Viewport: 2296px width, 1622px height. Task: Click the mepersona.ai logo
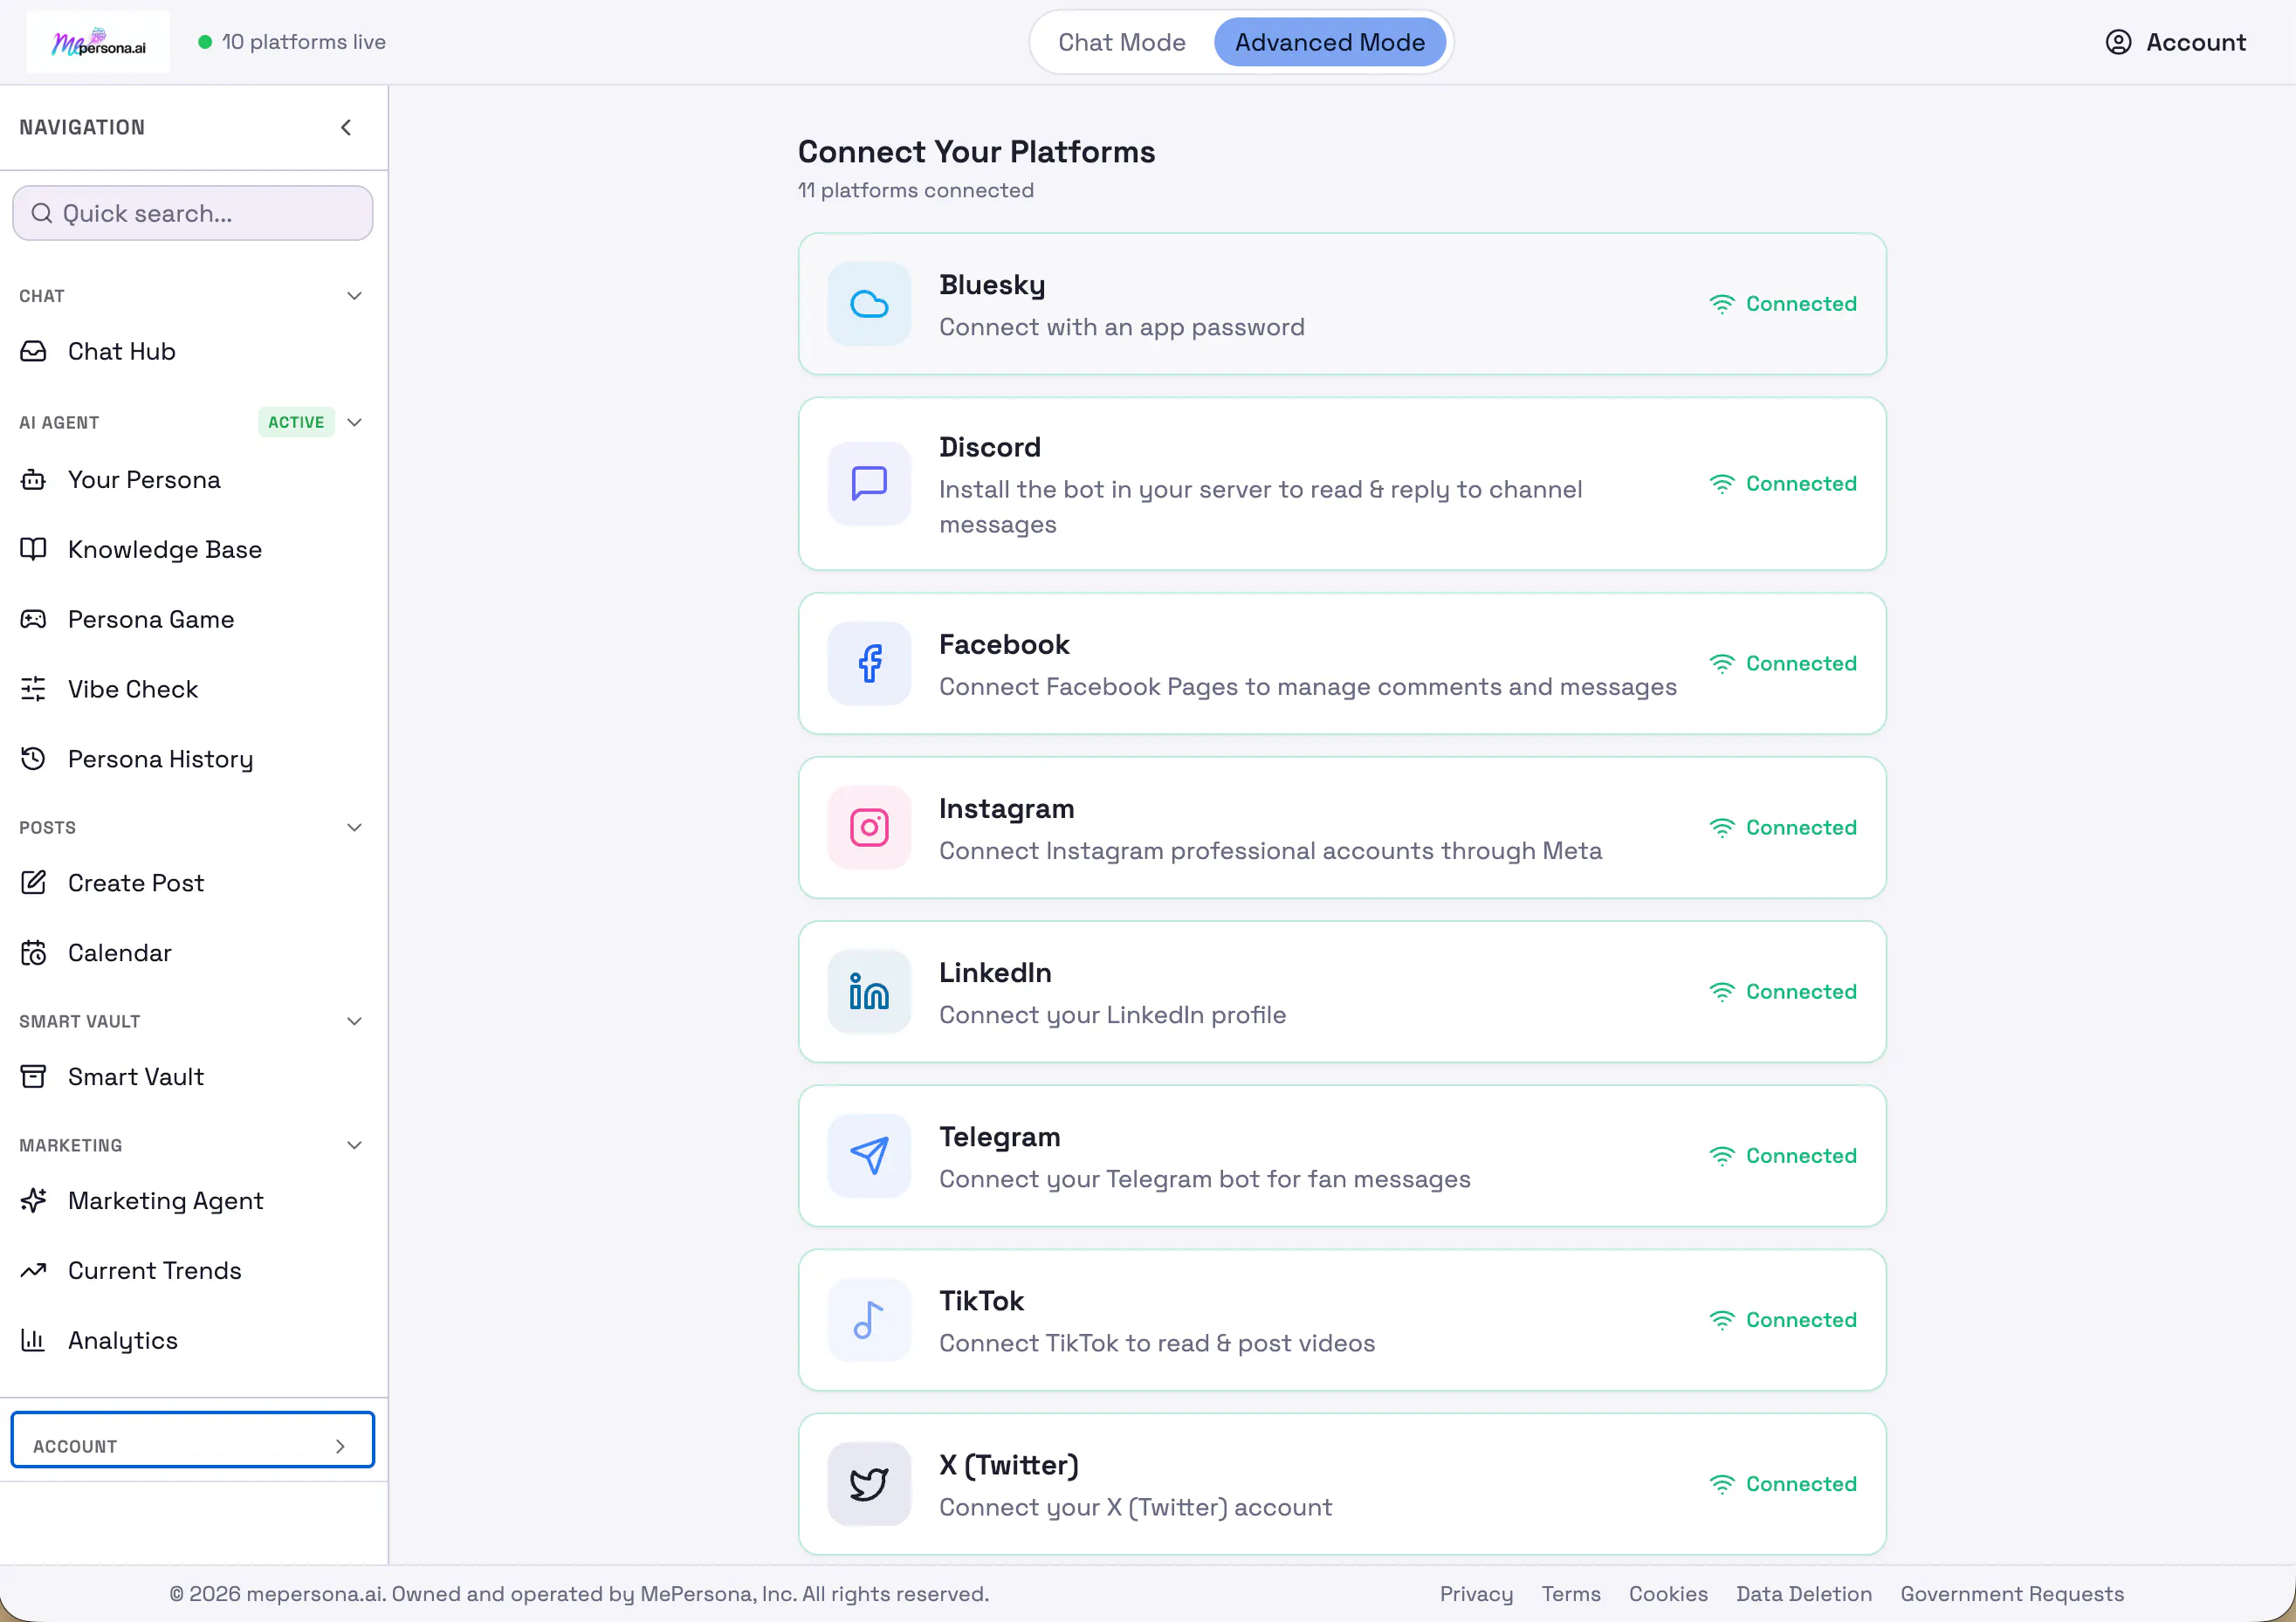[98, 42]
